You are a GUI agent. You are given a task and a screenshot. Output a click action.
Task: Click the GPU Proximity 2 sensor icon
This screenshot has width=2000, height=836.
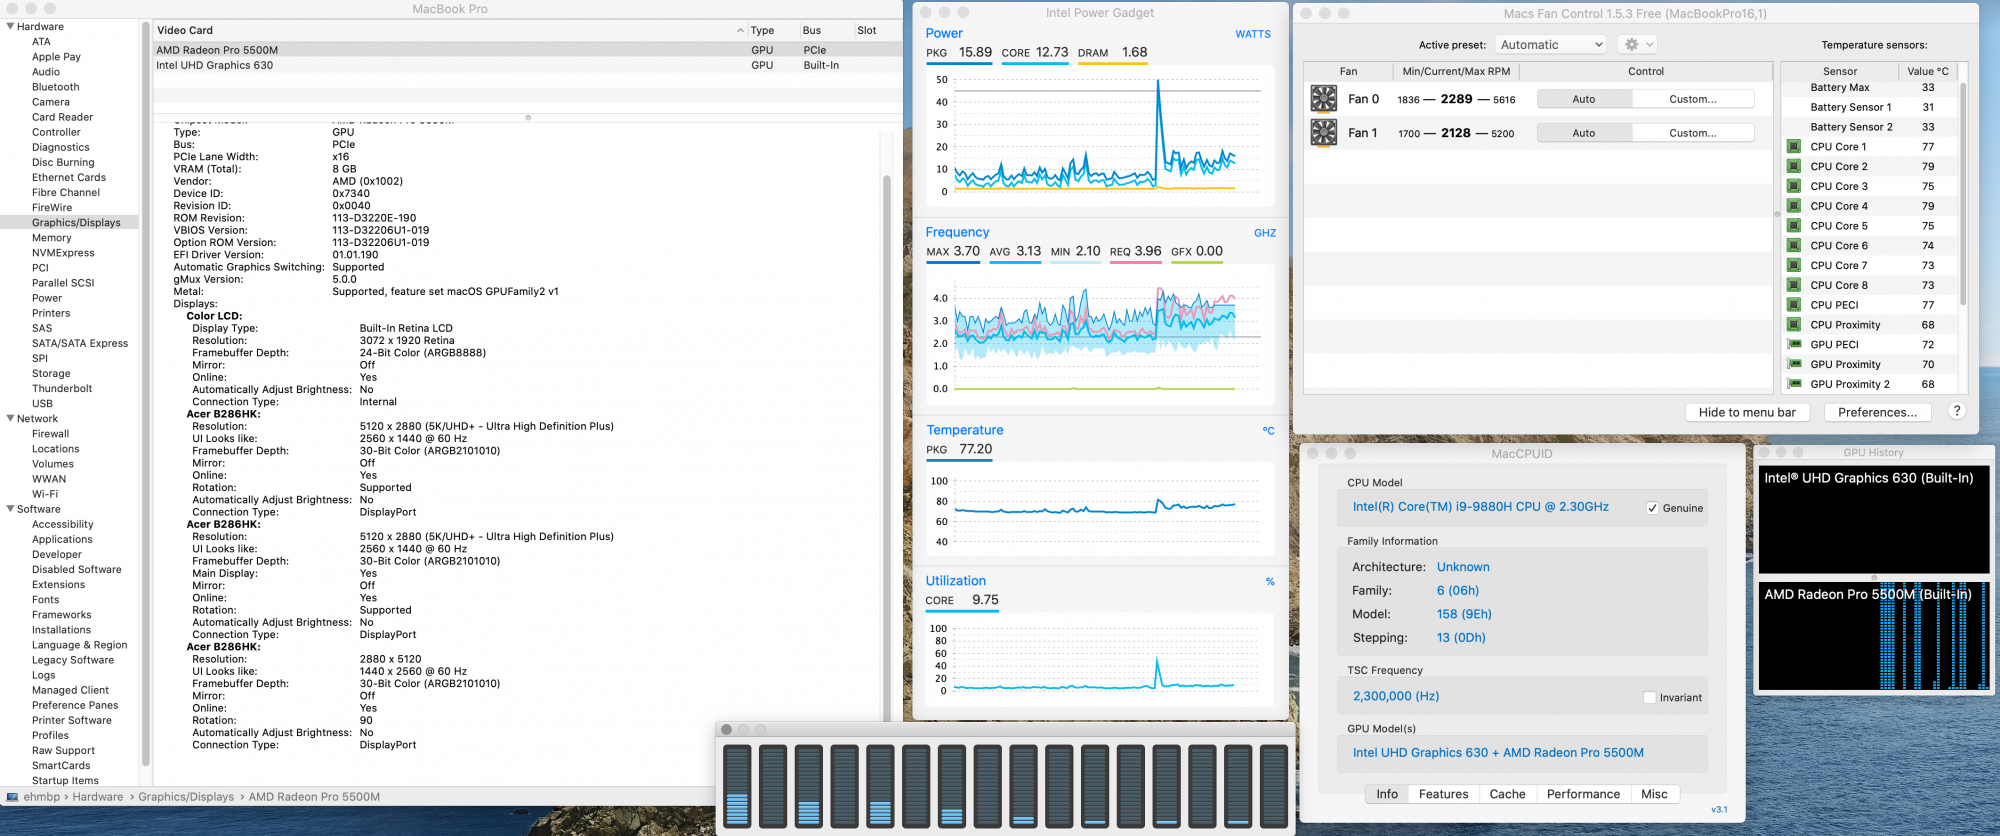point(1794,383)
